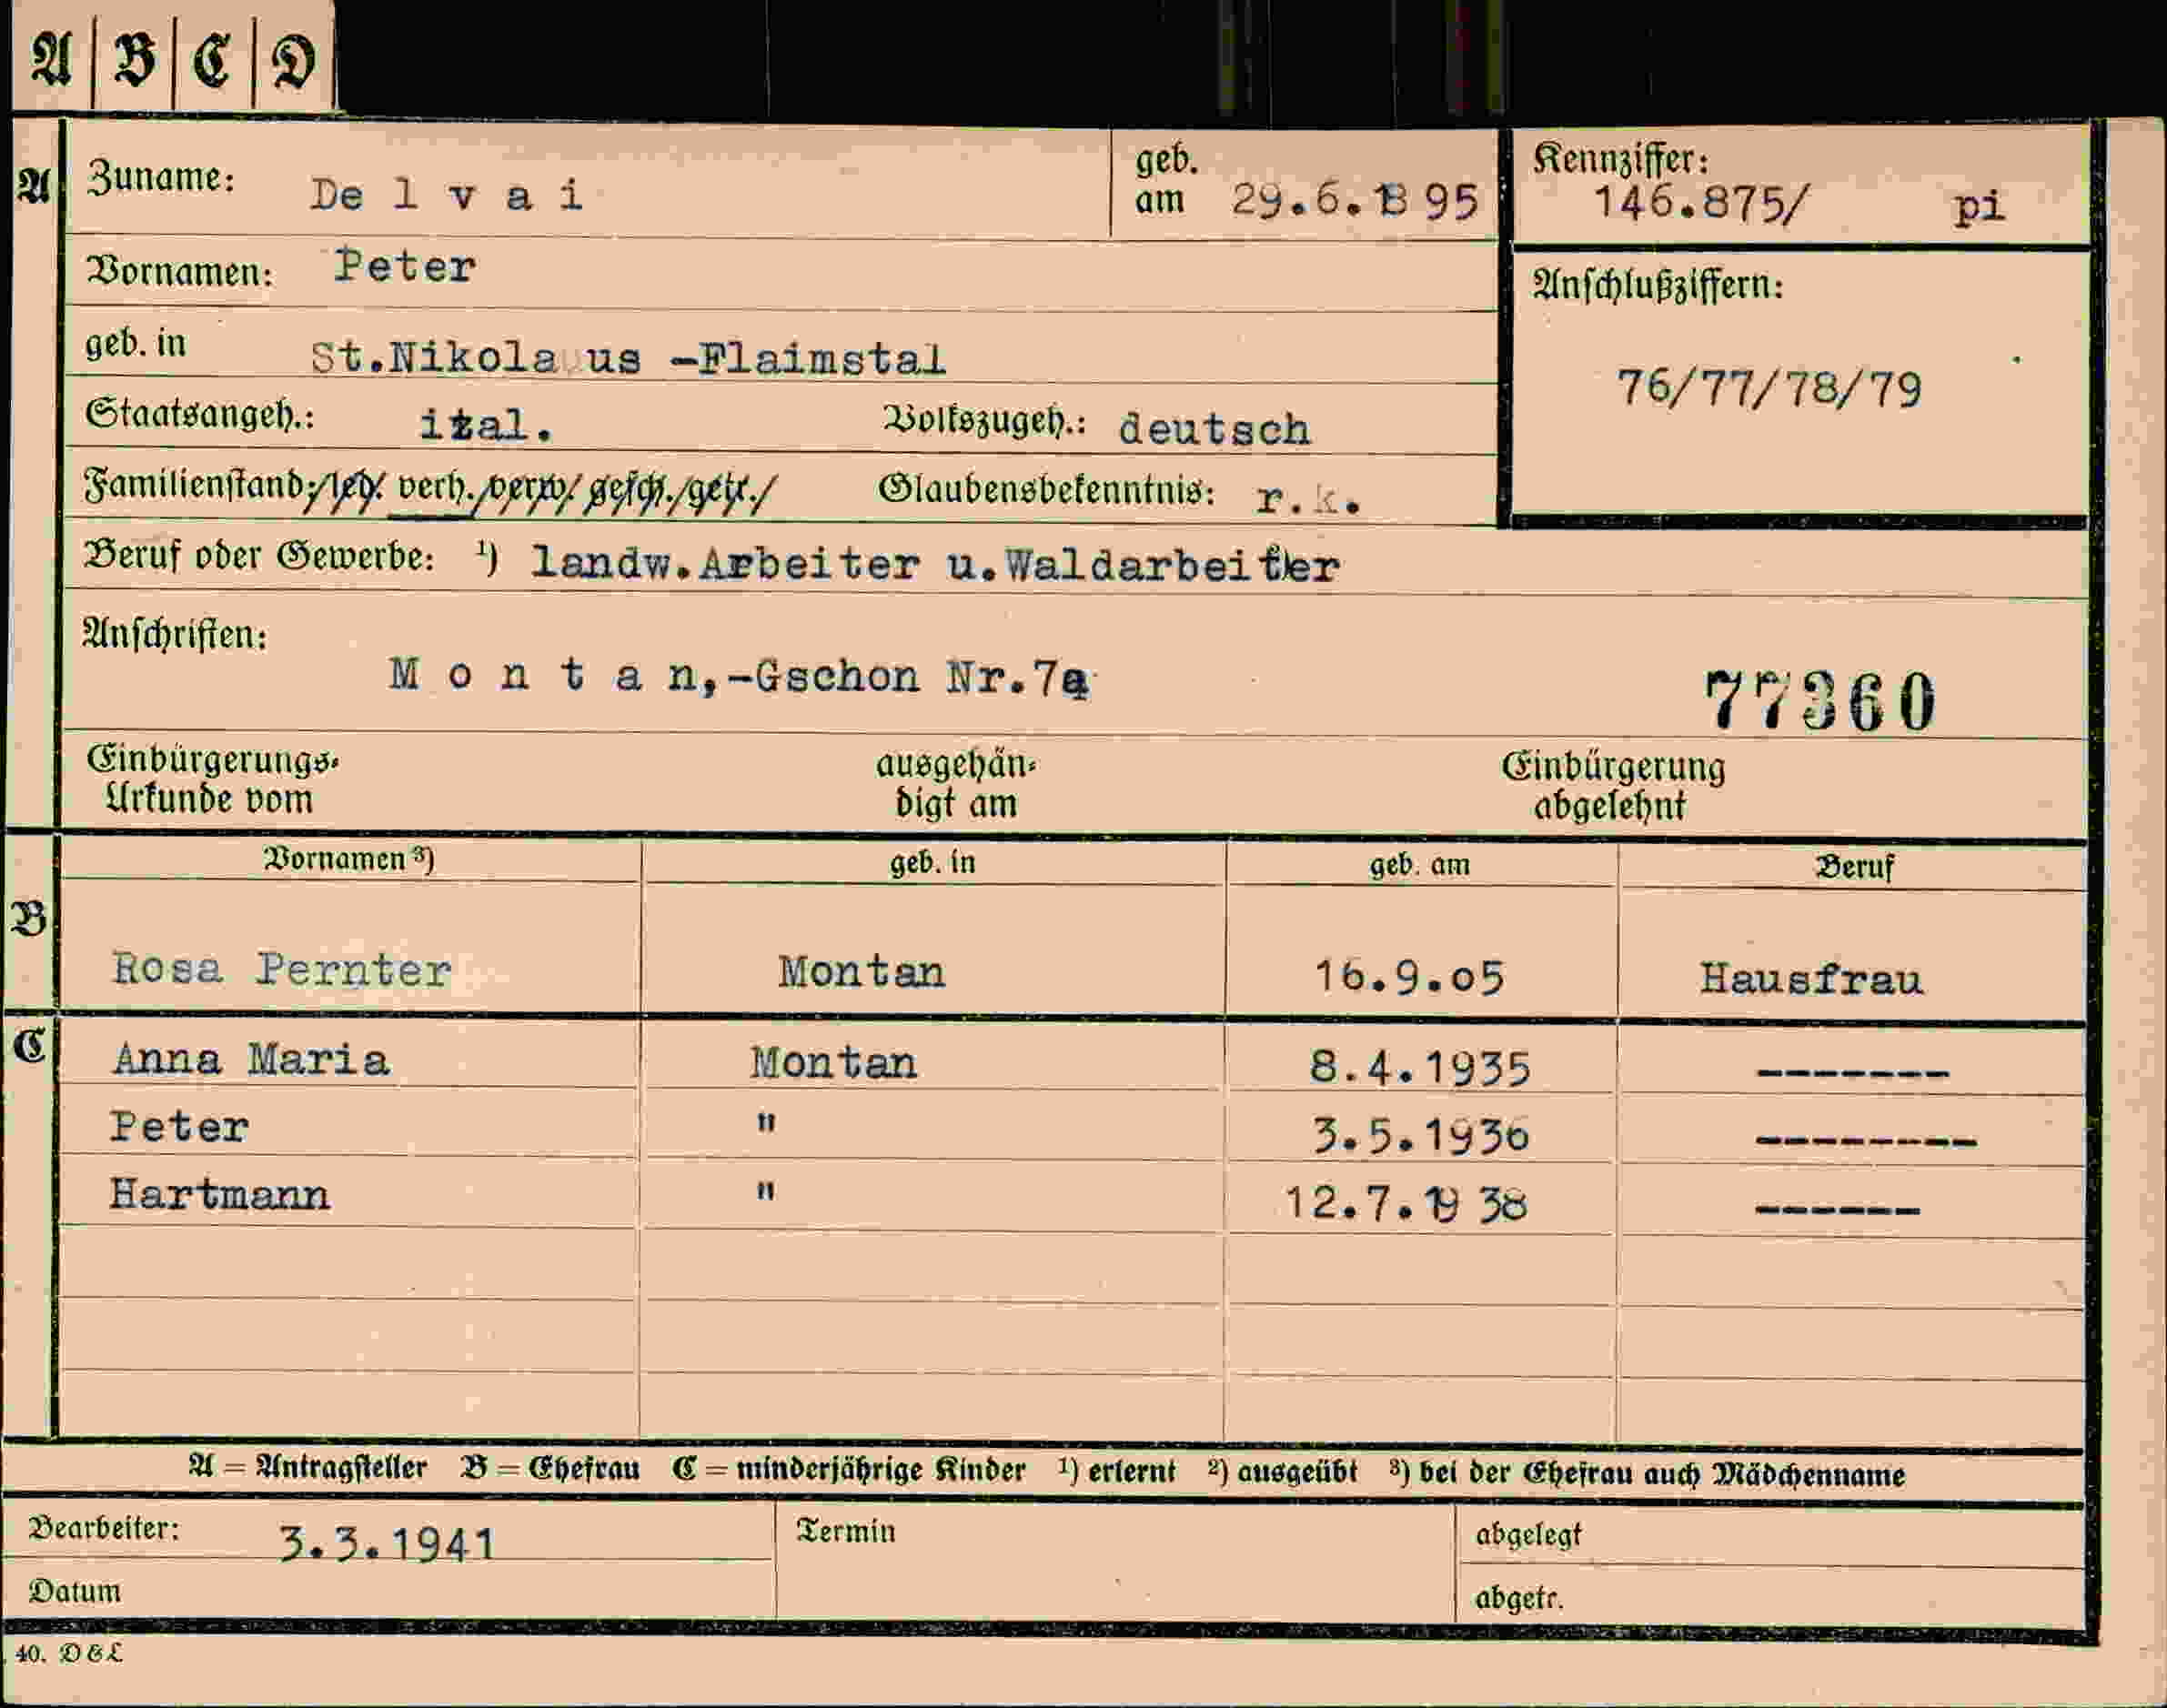2167x1708 pixels.
Task: Click Anschlußziffern value '76/77/78/79'
Action: tap(1769, 388)
